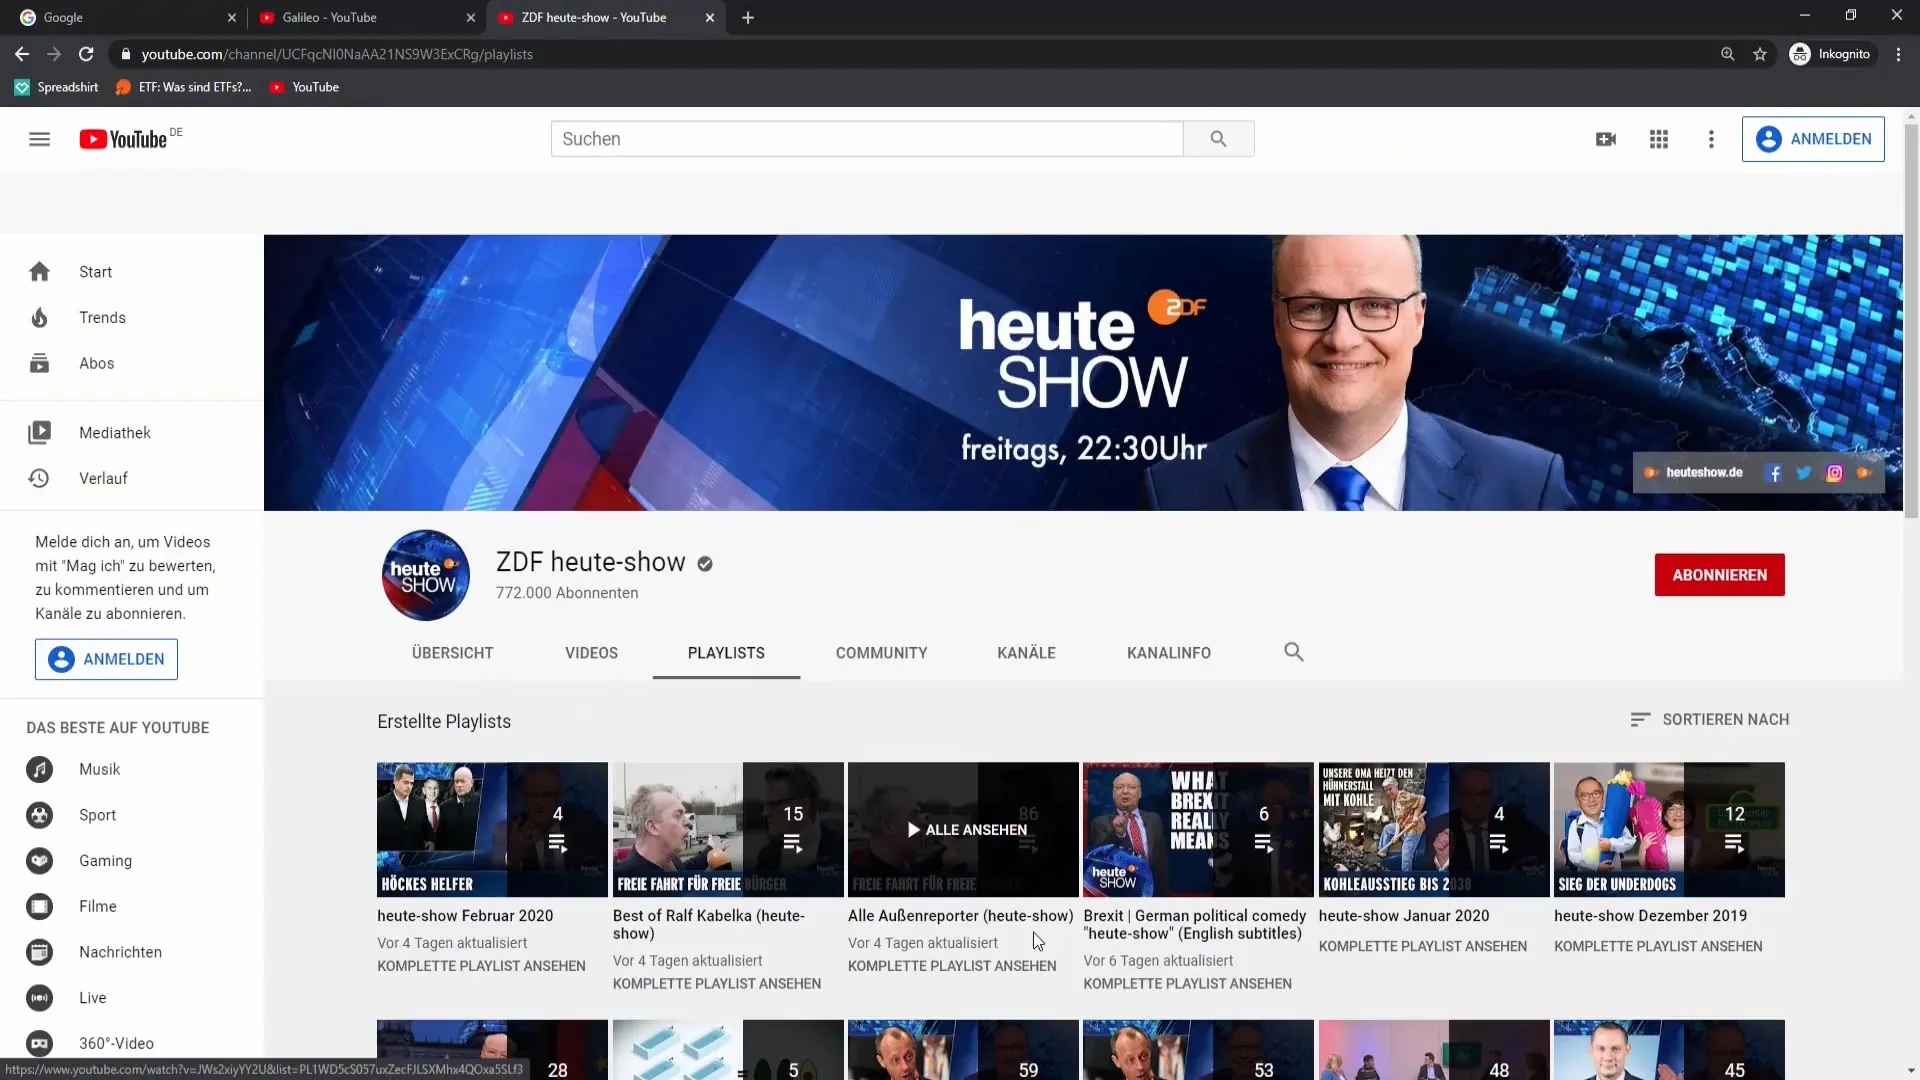The width and height of the screenshot is (1920, 1080).
Task: Click the Twitter icon on banner
Action: pyautogui.click(x=1803, y=473)
